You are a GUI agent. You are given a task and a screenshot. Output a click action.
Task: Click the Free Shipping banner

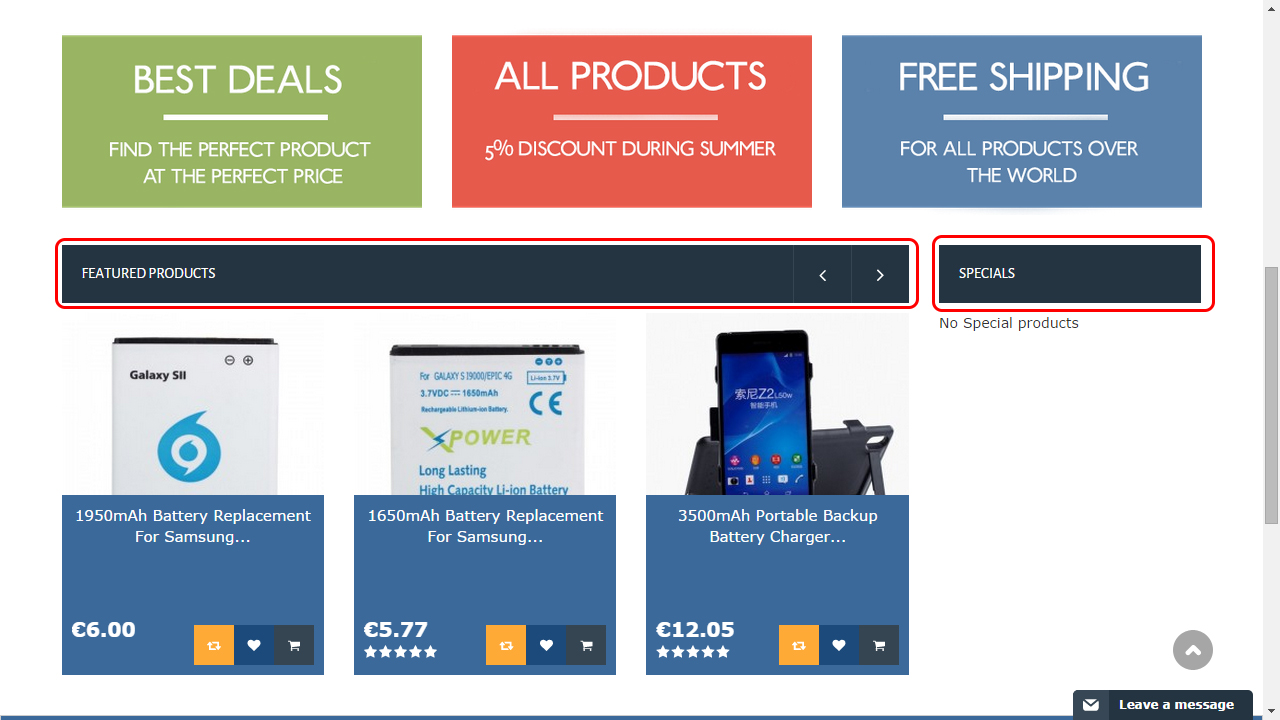point(1022,122)
